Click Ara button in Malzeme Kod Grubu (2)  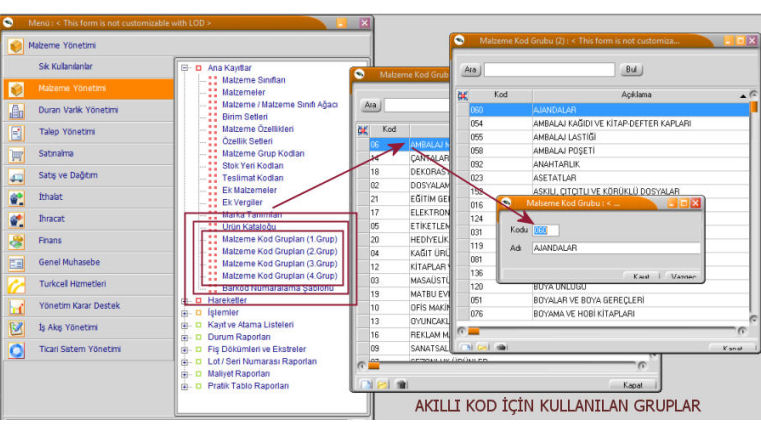[x=470, y=69]
